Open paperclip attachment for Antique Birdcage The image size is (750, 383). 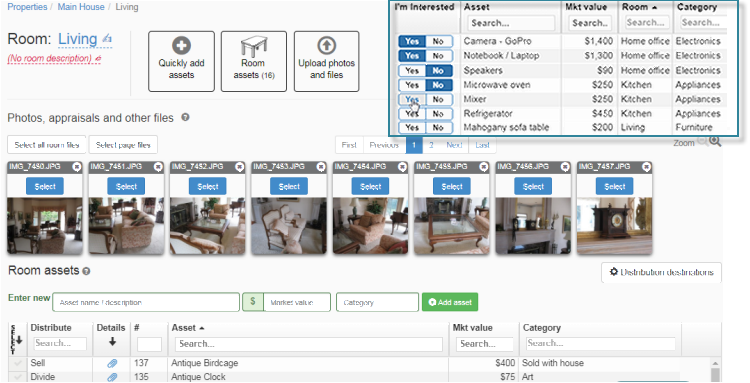tap(112, 363)
